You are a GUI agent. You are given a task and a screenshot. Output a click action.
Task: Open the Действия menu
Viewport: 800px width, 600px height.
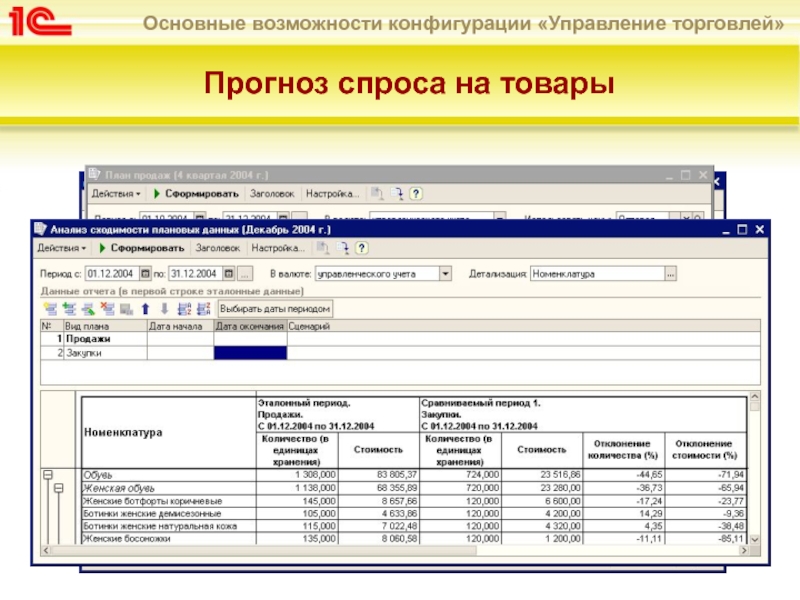coord(62,247)
